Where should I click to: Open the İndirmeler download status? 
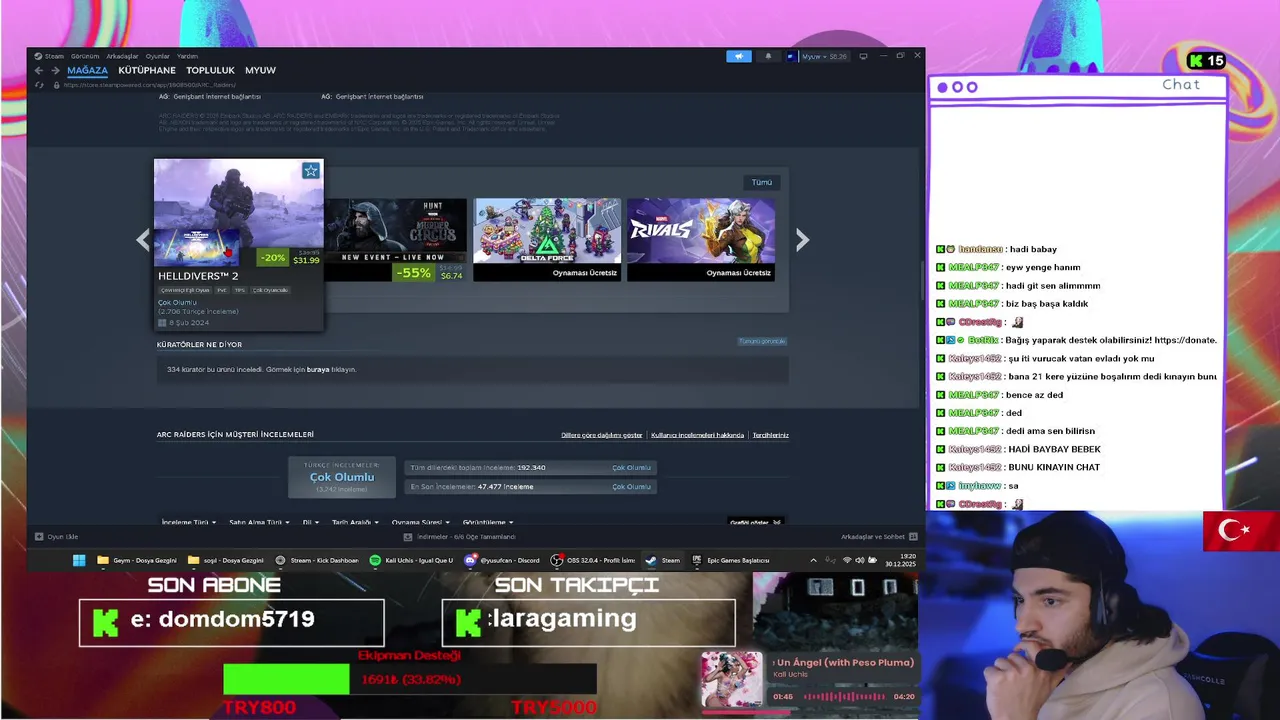459,537
